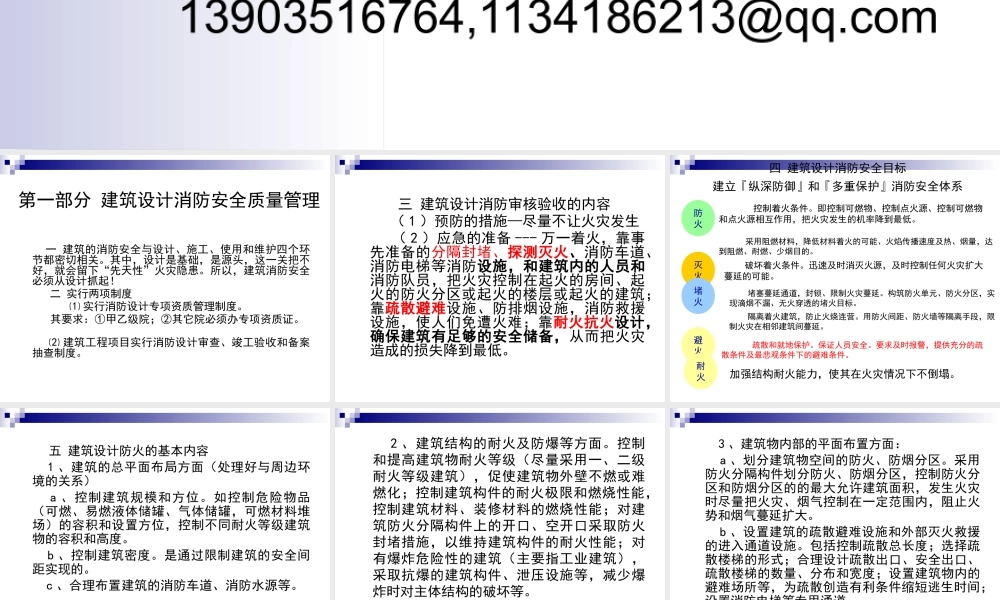Open slide thumbnail titled 五 建筑设计防火的基本内容

tap(165, 504)
